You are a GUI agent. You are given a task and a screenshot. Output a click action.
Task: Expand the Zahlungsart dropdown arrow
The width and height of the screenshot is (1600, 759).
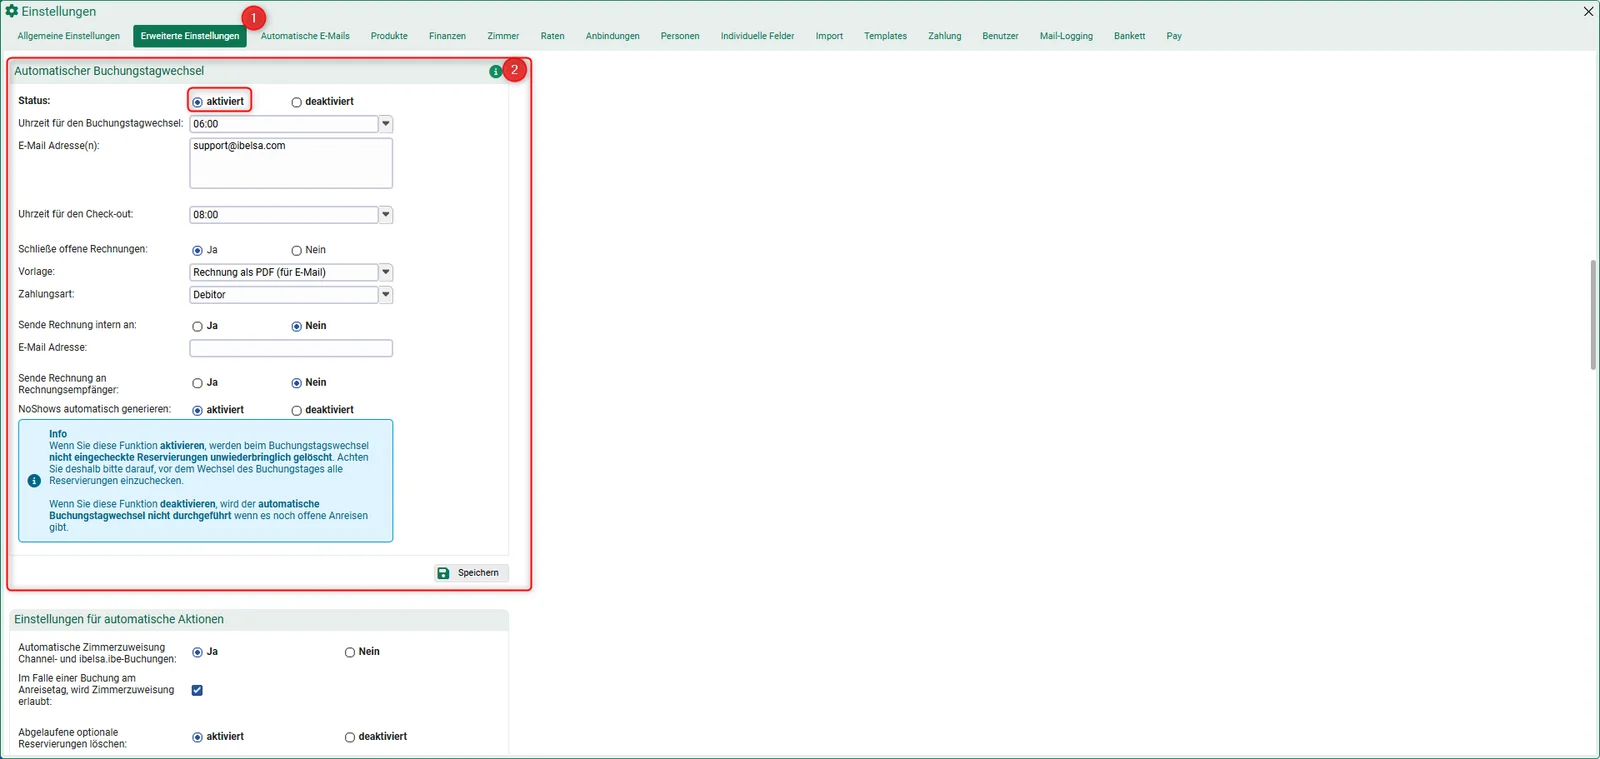coord(386,295)
